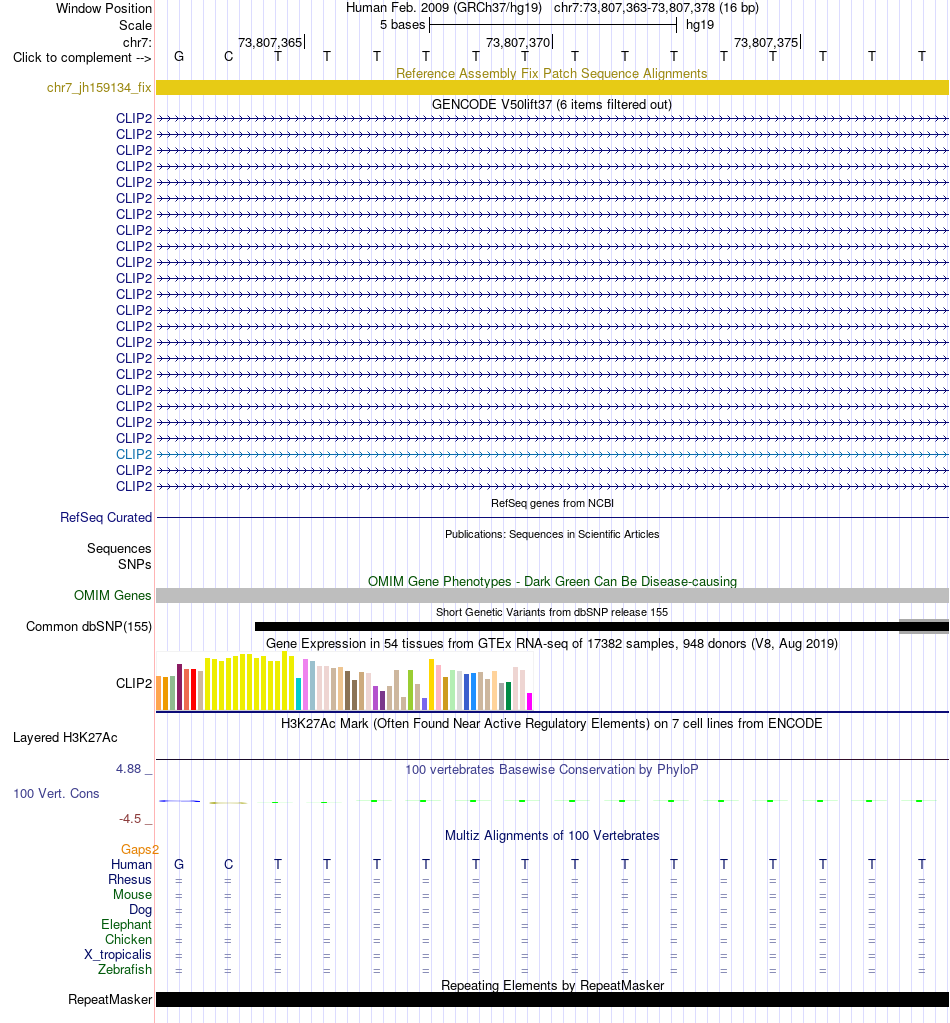
Task: Click the 73,807,365 ruler position
Action: pos(270,42)
